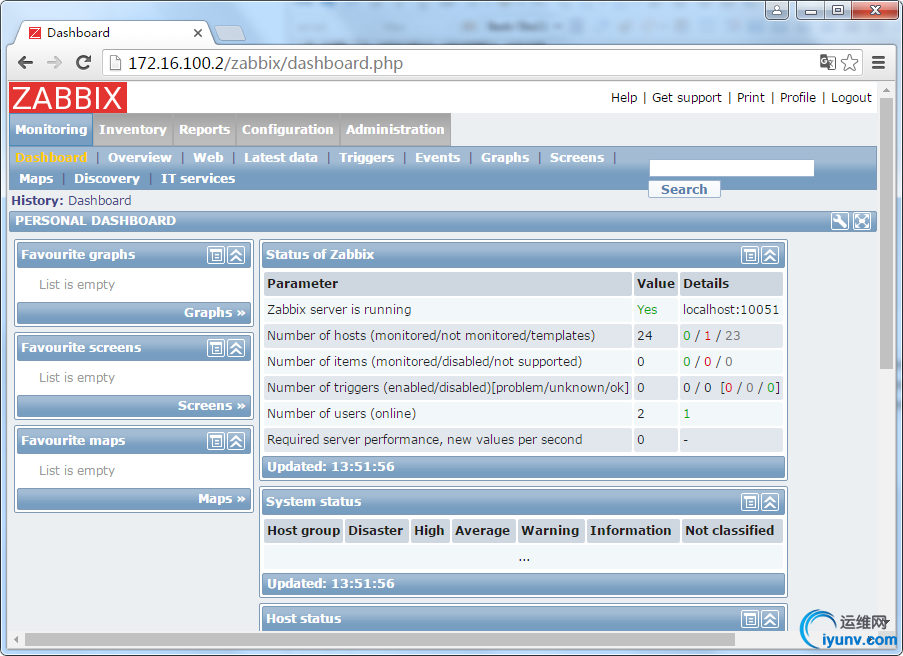Click the Help link

tap(624, 98)
